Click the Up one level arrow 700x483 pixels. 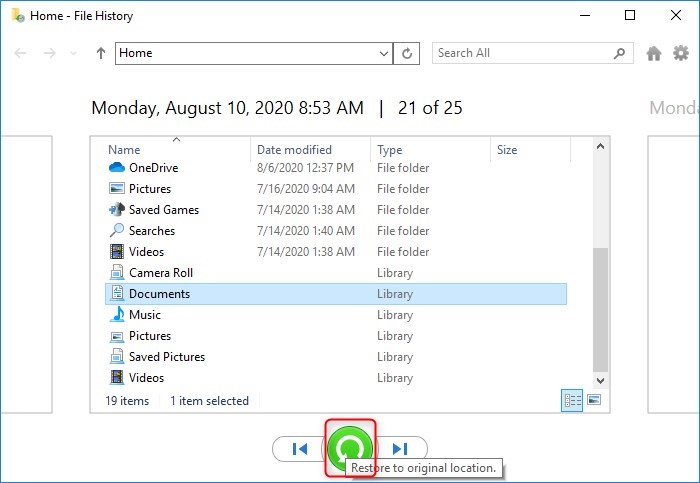pyautogui.click(x=100, y=54)
